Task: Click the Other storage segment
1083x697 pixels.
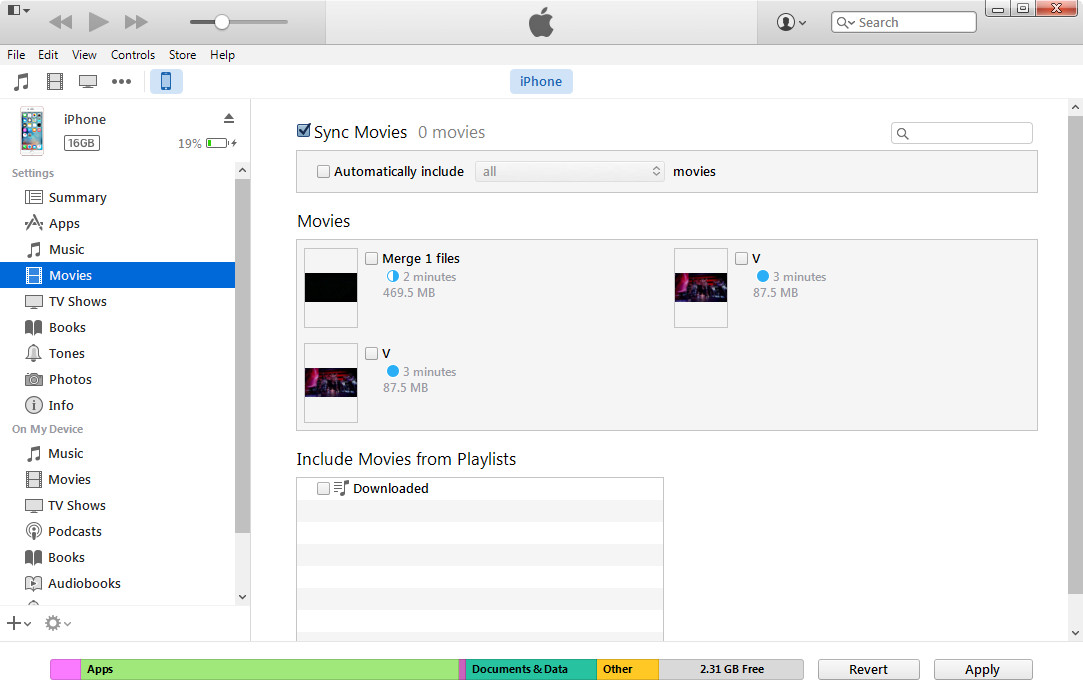Action: (x=627, y=669)
